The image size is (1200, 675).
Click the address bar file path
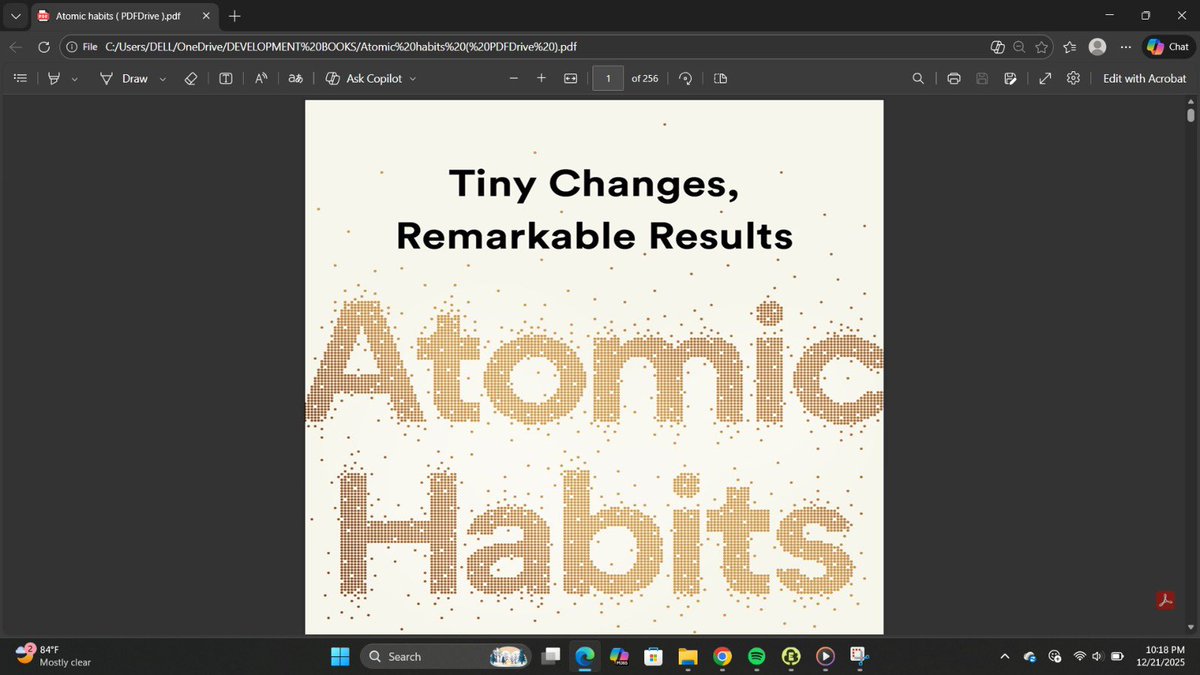coord(340,47)
